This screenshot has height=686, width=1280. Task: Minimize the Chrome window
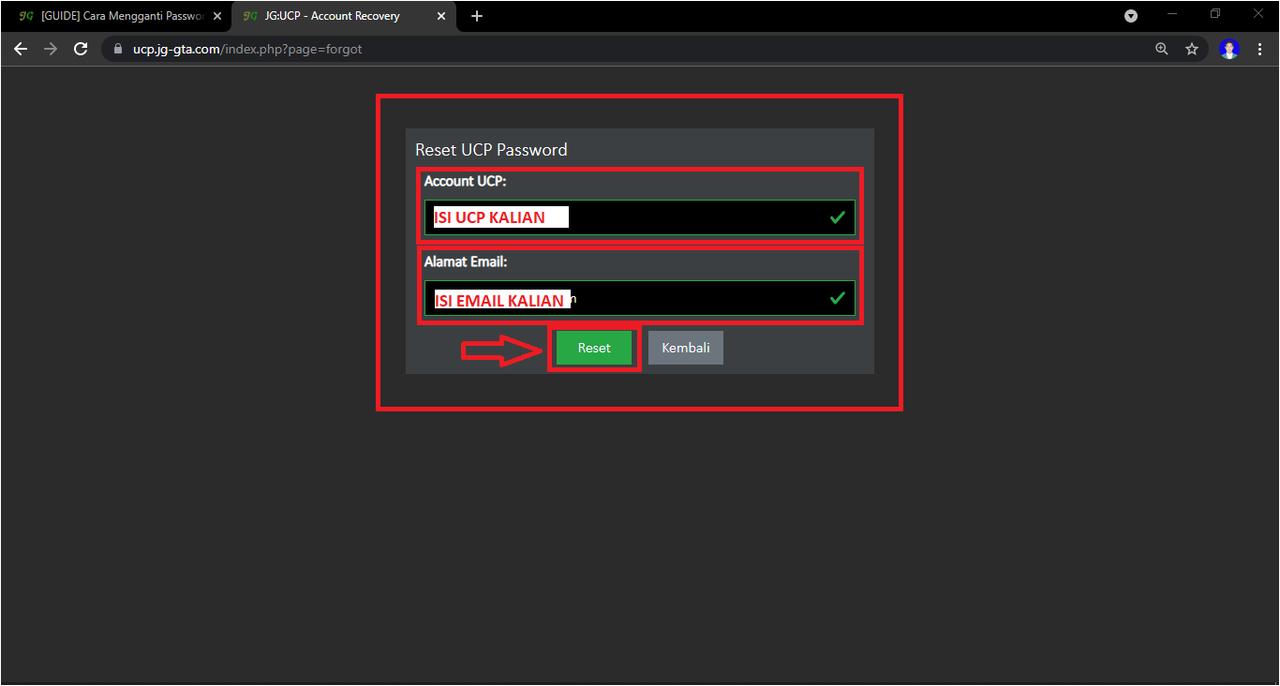[1172, 14]
